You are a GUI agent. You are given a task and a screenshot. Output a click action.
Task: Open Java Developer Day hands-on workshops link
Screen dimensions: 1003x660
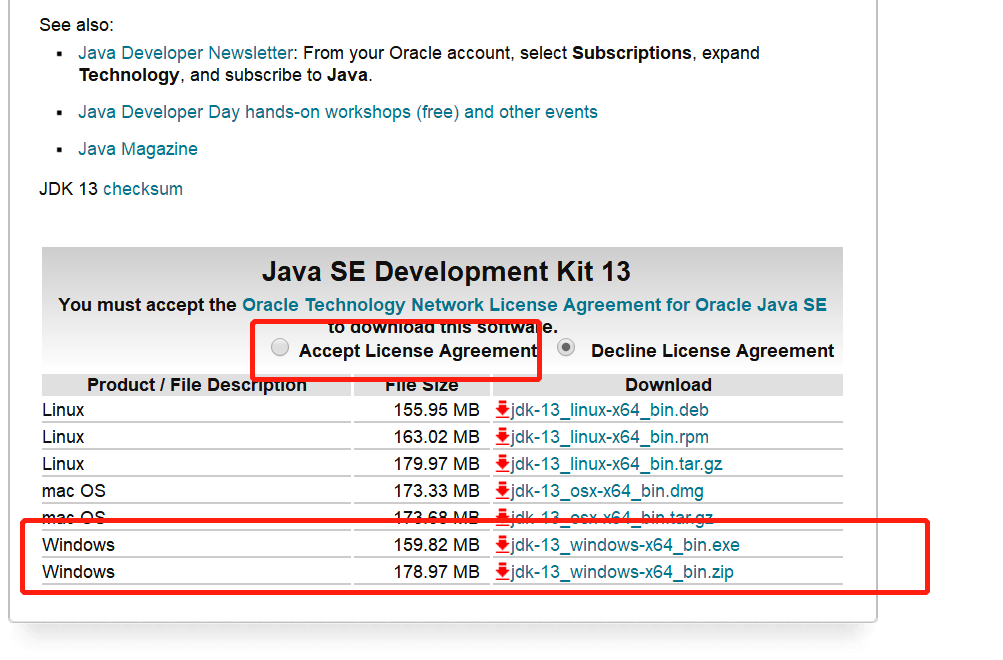tap(338, 112)
